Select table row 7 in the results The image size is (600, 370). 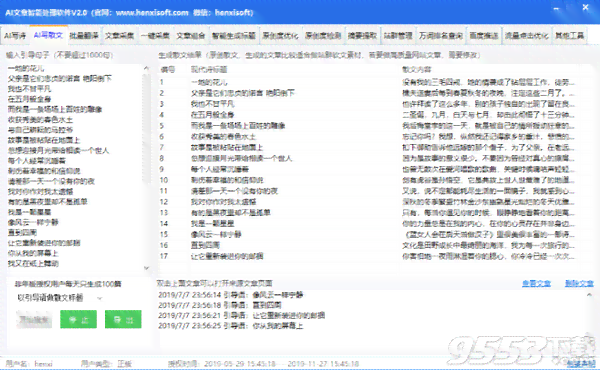[368, 147]
